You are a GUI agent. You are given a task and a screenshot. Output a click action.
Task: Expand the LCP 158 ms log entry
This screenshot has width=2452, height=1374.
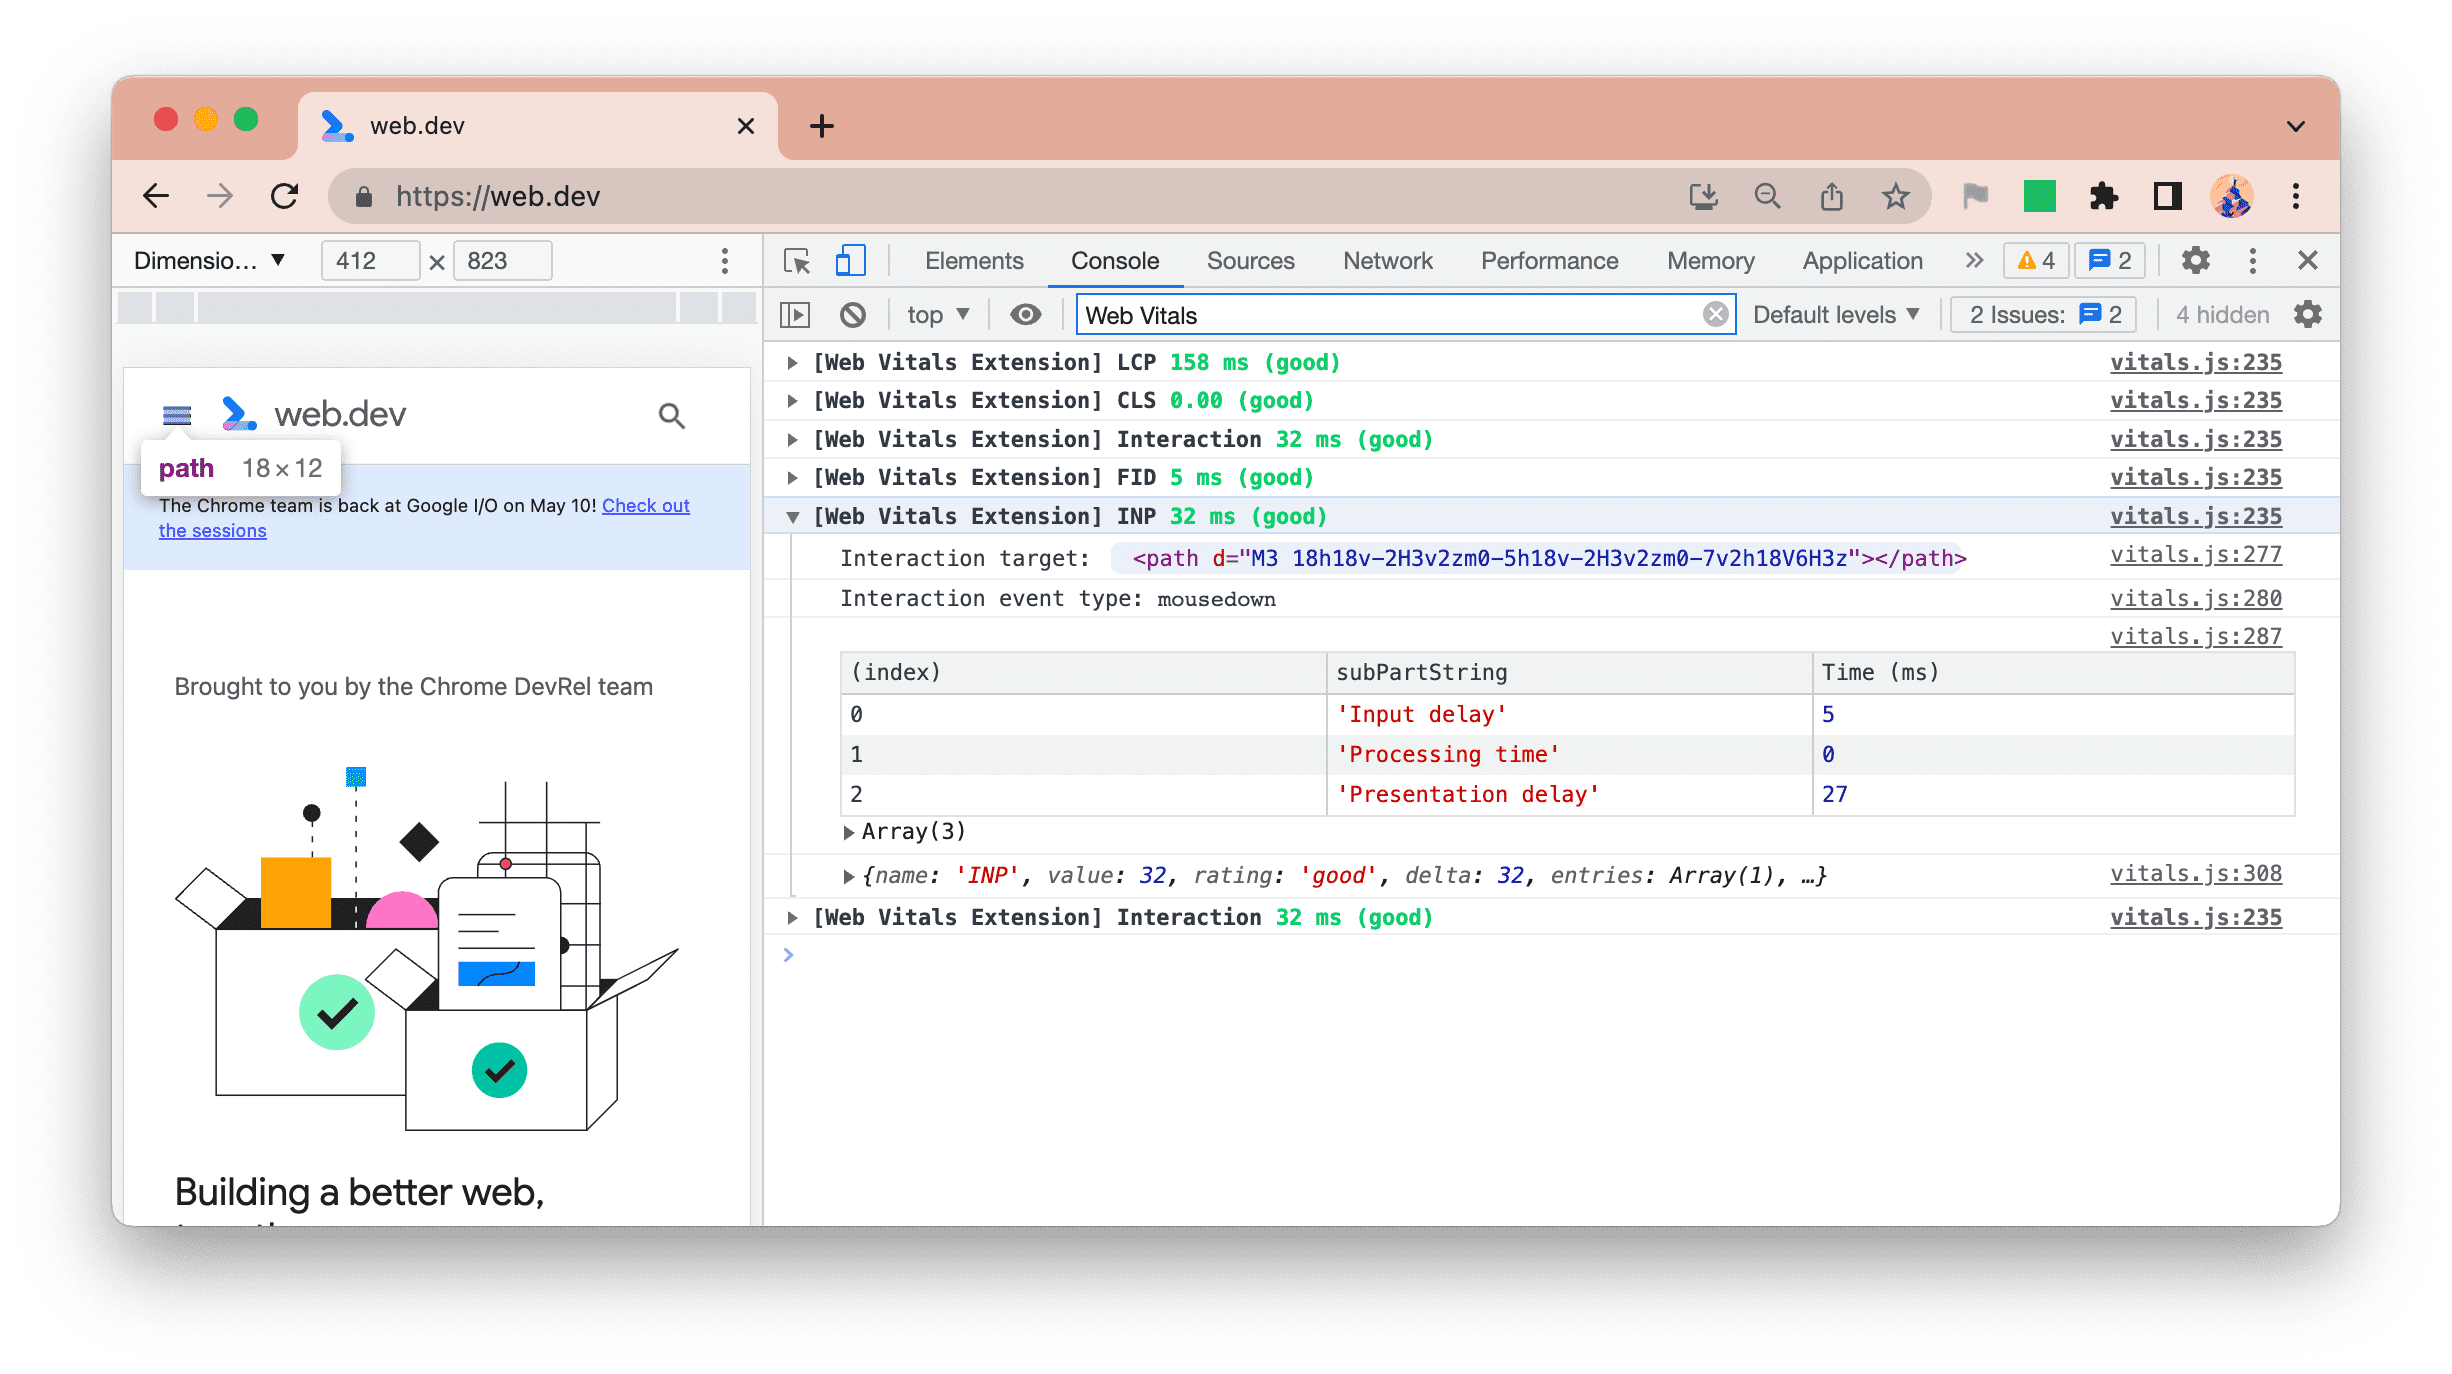pos(793,362)
